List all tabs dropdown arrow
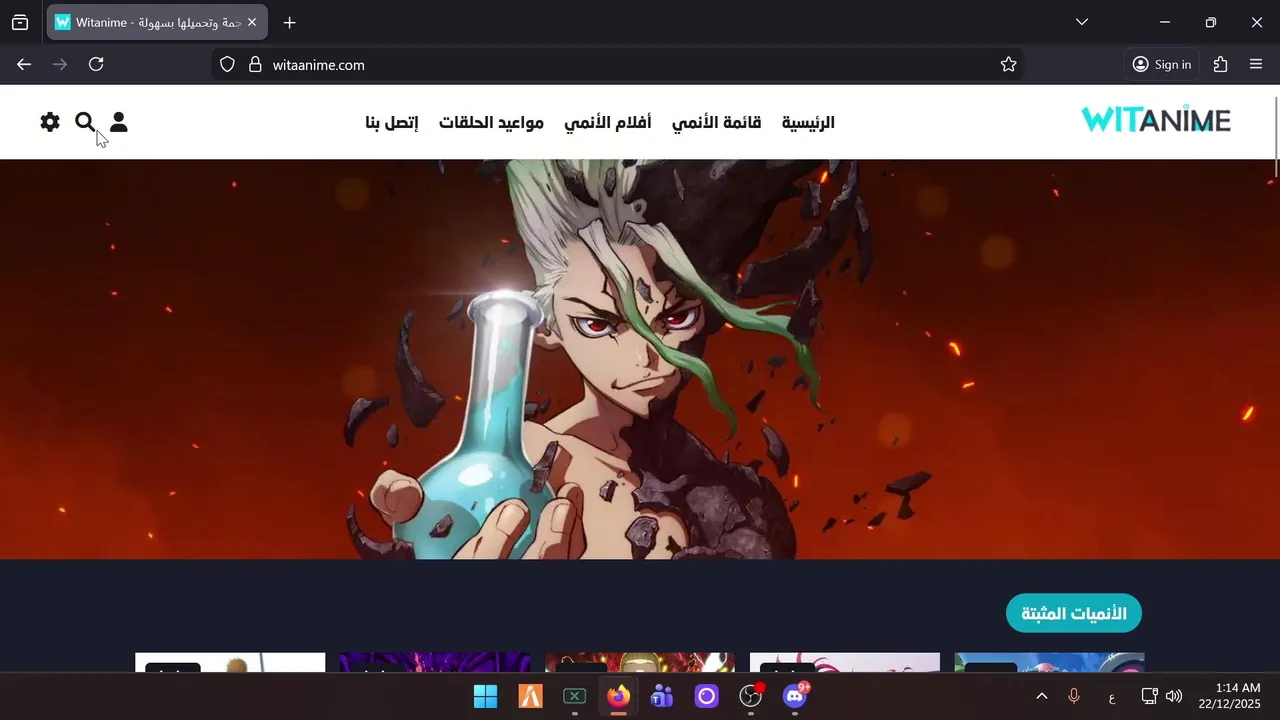The image size is (1280, 720). [1082, 22]
